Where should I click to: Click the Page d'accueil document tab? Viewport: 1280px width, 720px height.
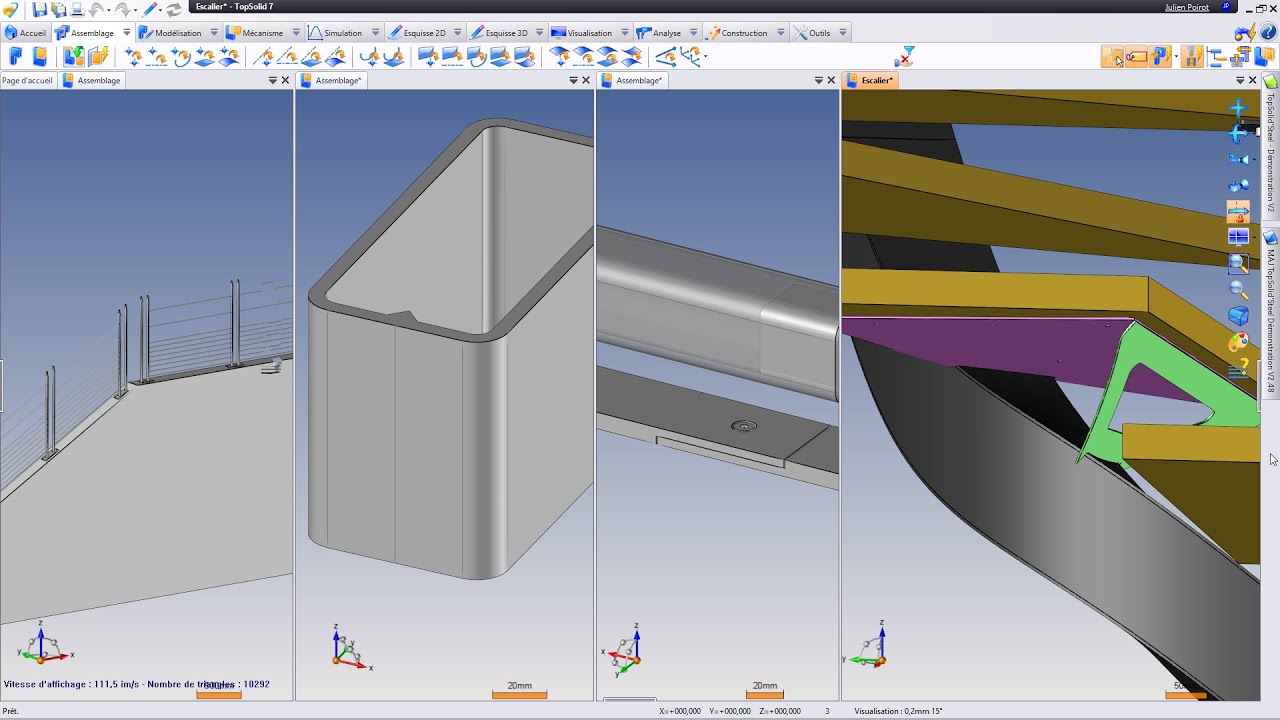pyautogui.click(x=27, y=80)
